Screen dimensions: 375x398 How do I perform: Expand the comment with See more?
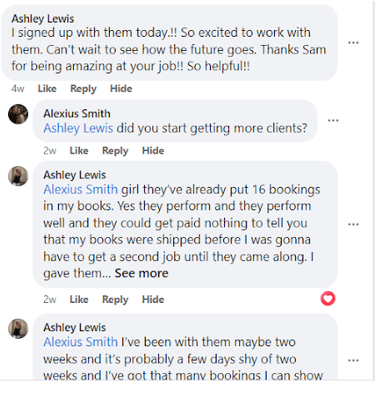141,273
